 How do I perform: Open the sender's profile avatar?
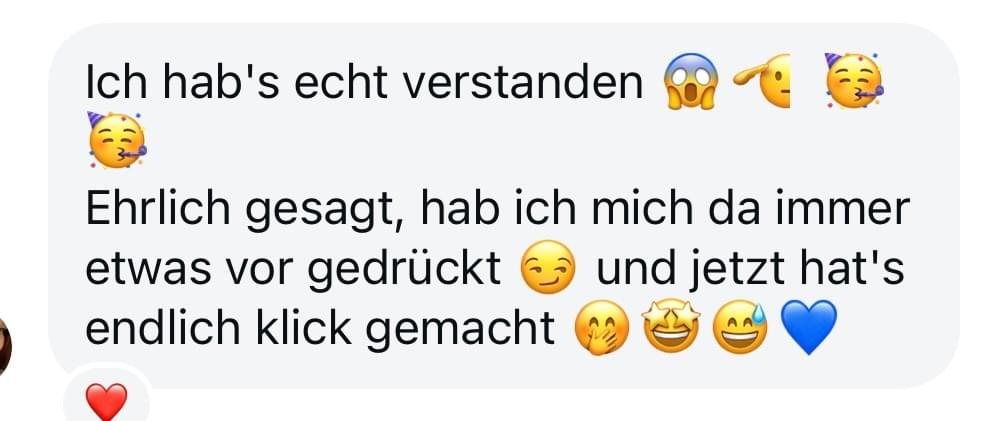(x=4, y=346)
